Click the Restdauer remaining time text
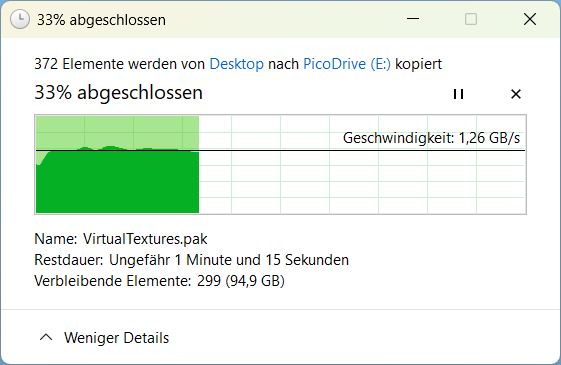Screen dimensions: 561x365 coord(191,260)
